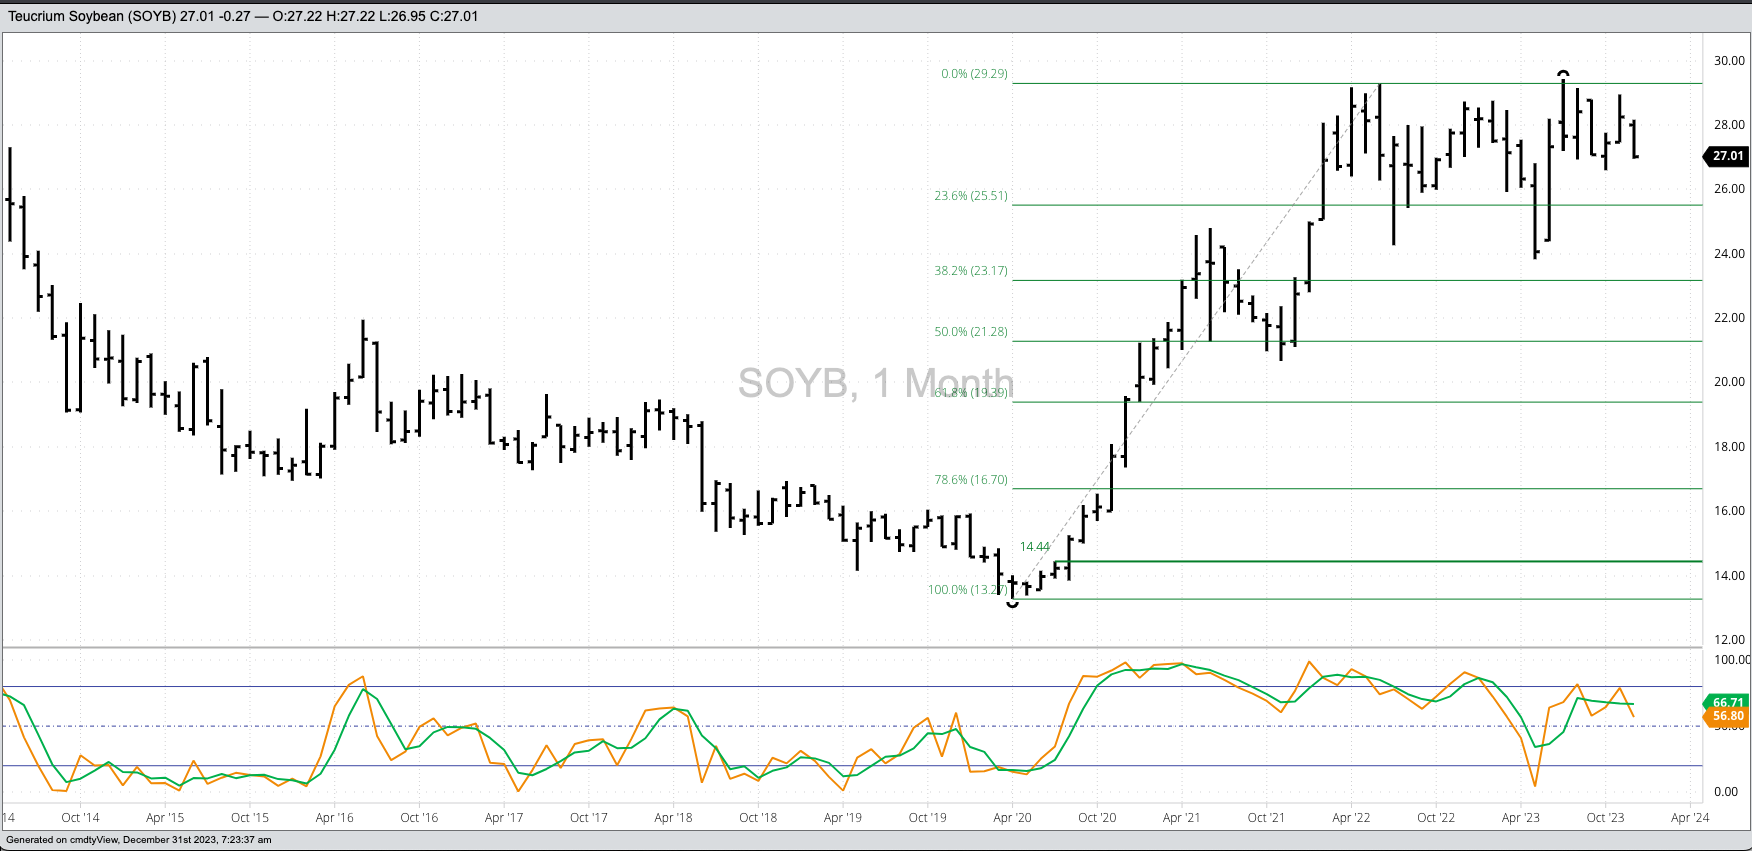1752x851 pixels.
Task: Select the 38.2% (23.17) retracement label
Action: (971, 271)
